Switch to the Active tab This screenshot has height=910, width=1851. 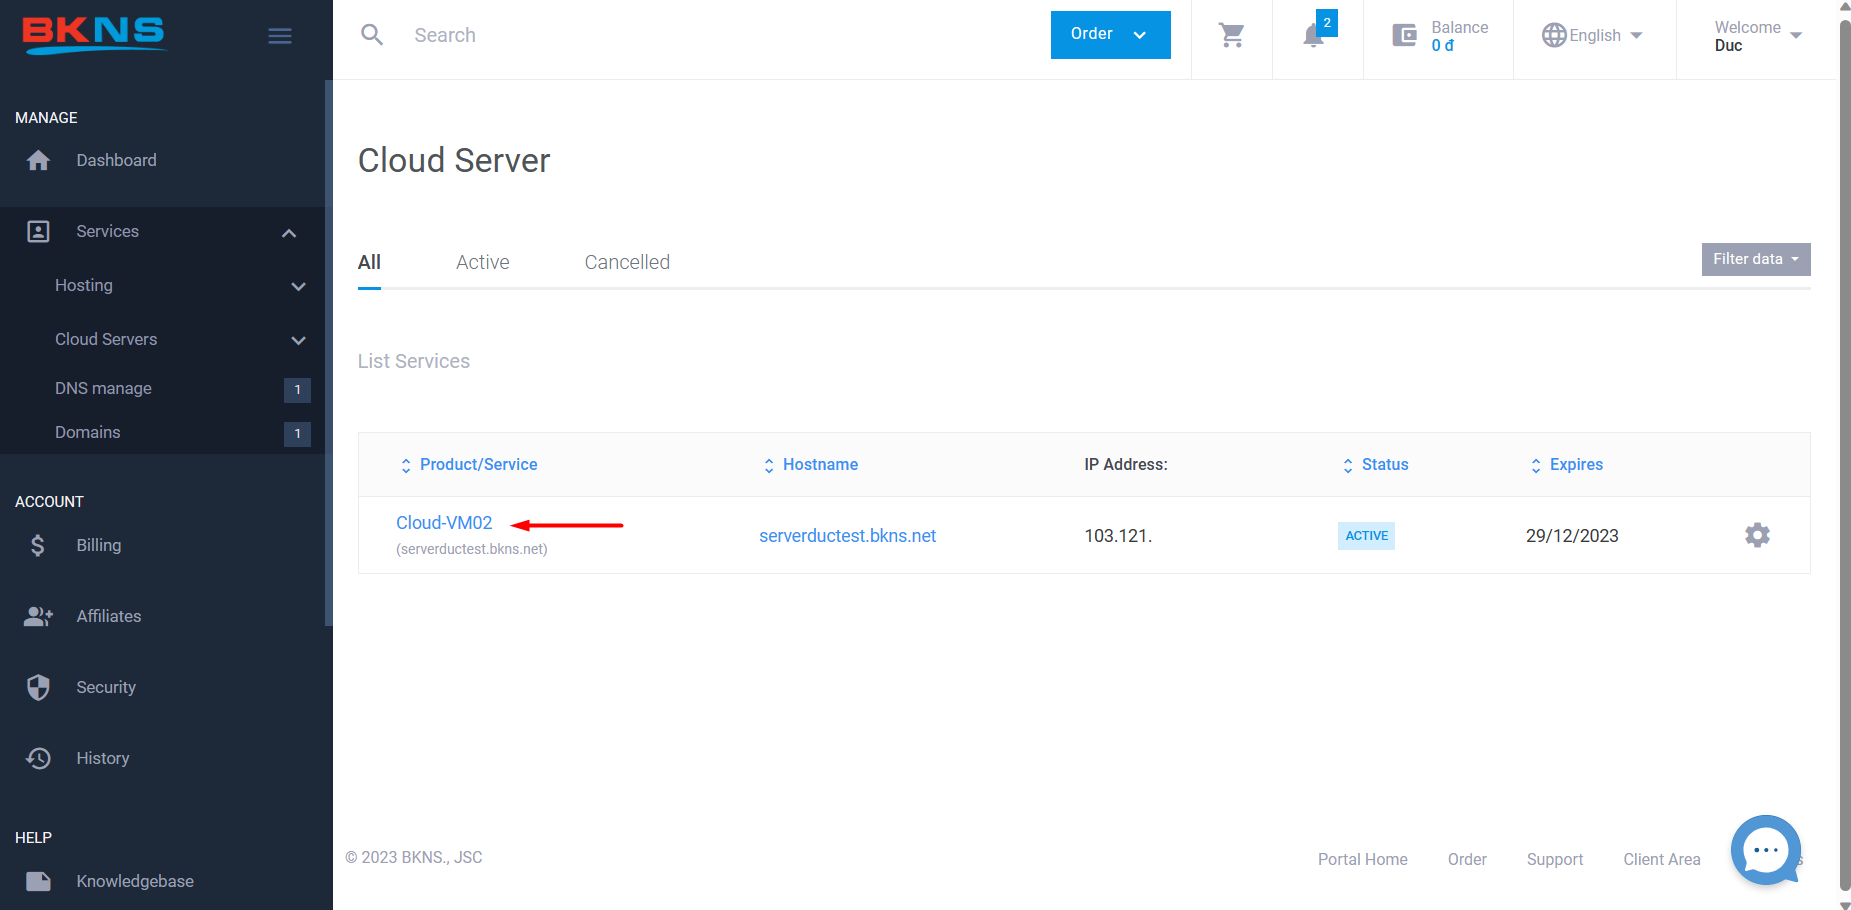coord(483,262)
